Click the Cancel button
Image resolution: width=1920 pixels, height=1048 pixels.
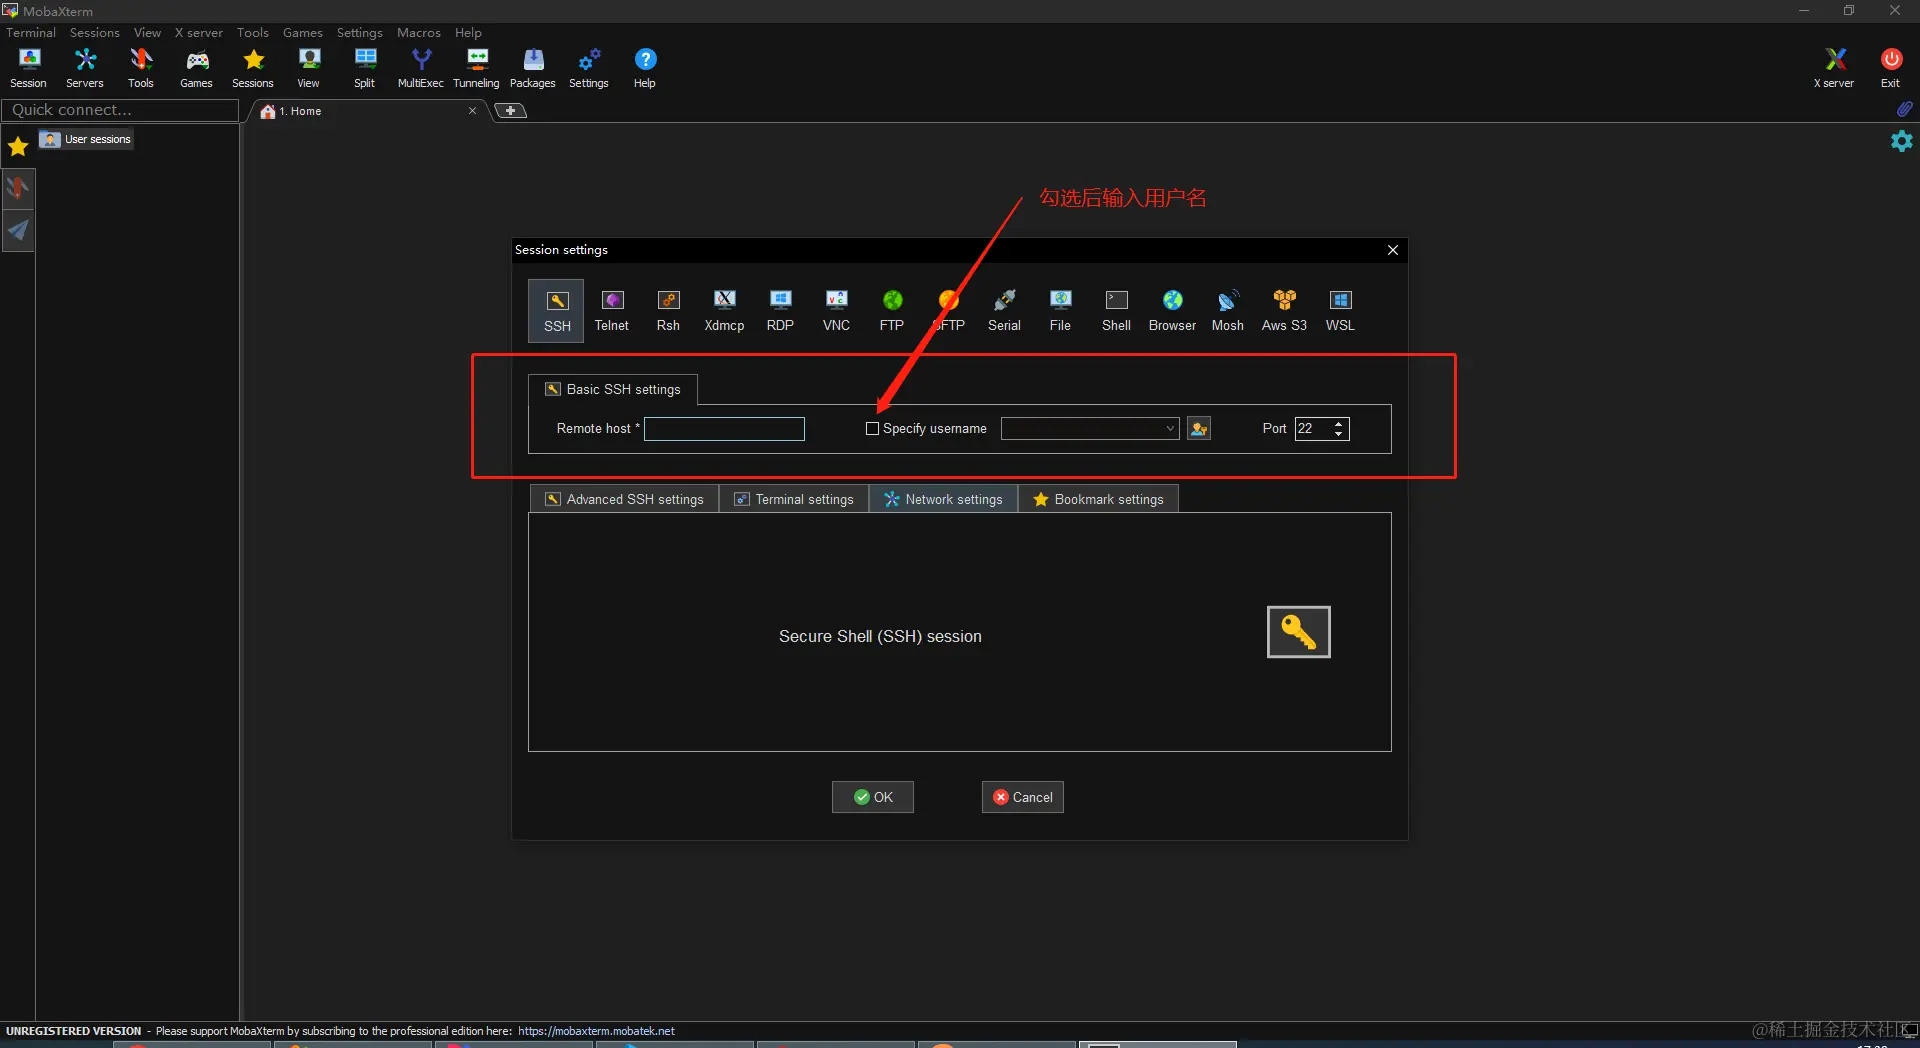[1023, 797]
